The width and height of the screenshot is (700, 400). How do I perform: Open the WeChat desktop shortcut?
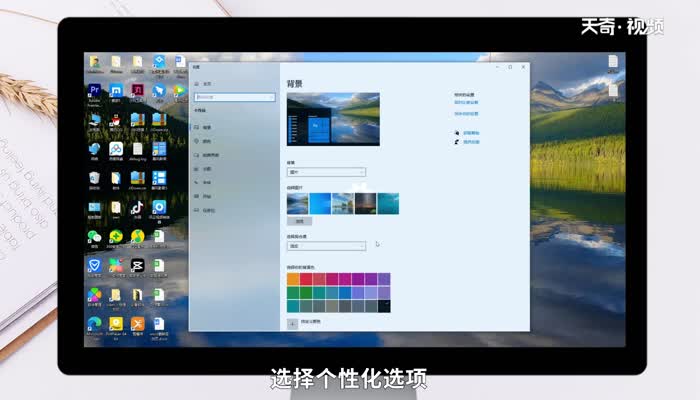(x=94, y=239)
